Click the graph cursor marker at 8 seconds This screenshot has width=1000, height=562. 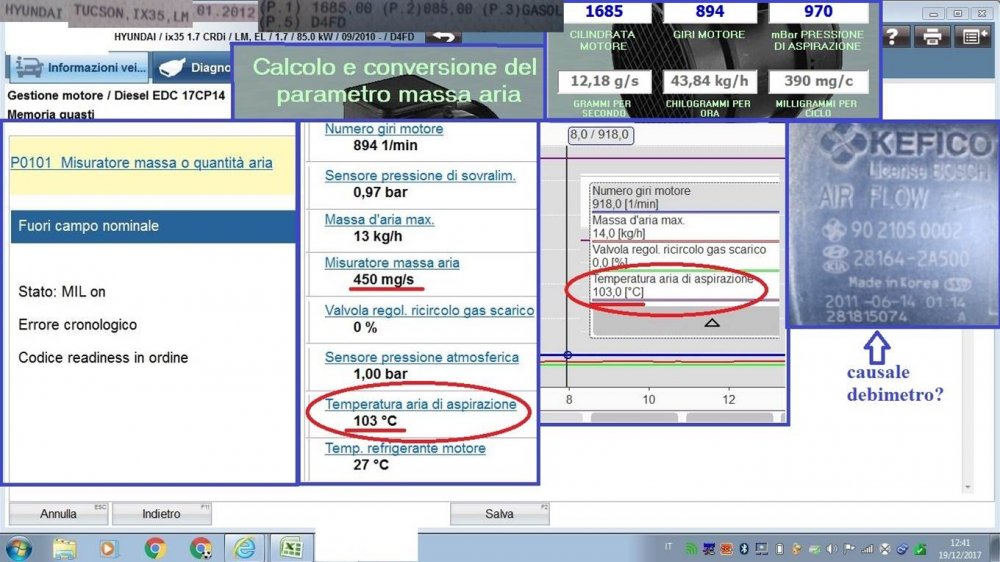coord(567,355)
